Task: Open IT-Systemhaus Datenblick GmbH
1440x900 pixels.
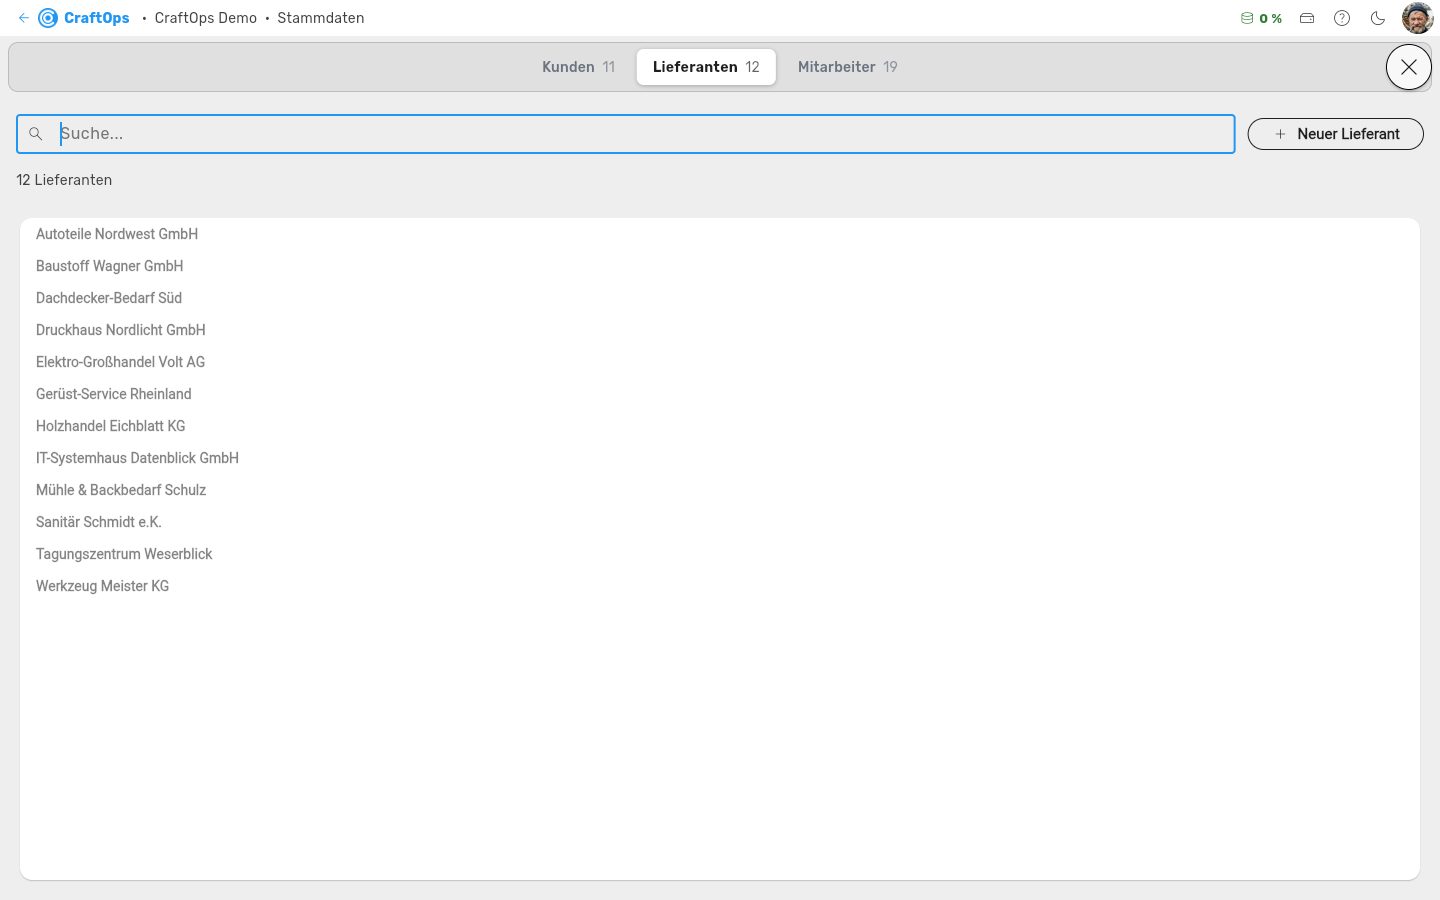Action: pos(720,458)
